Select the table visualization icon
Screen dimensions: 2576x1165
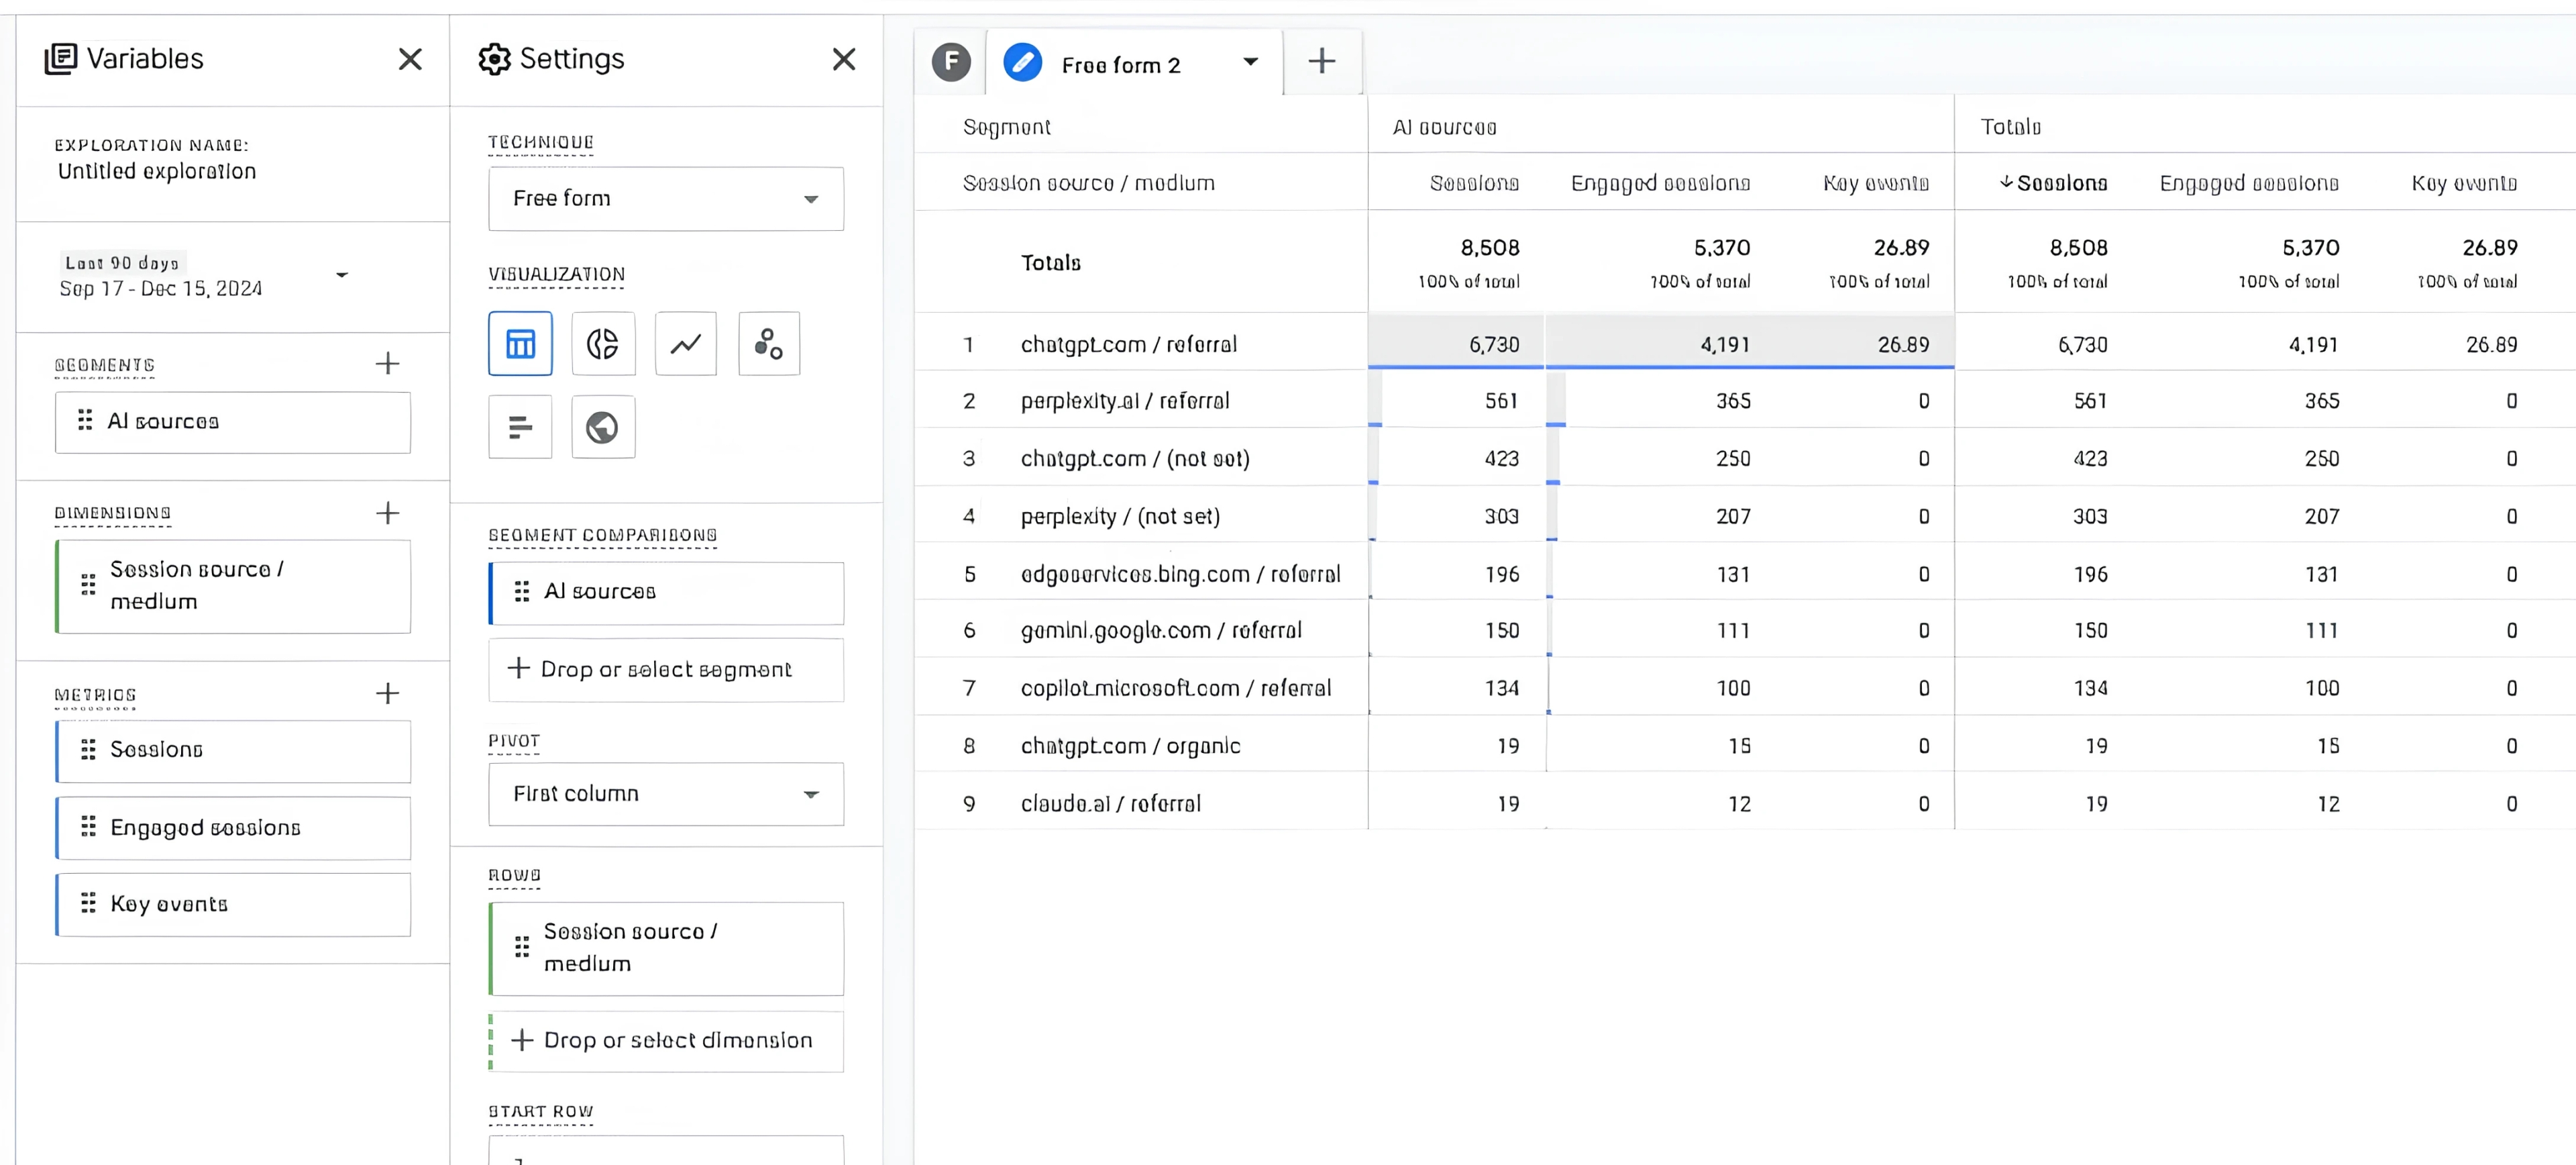520,344
